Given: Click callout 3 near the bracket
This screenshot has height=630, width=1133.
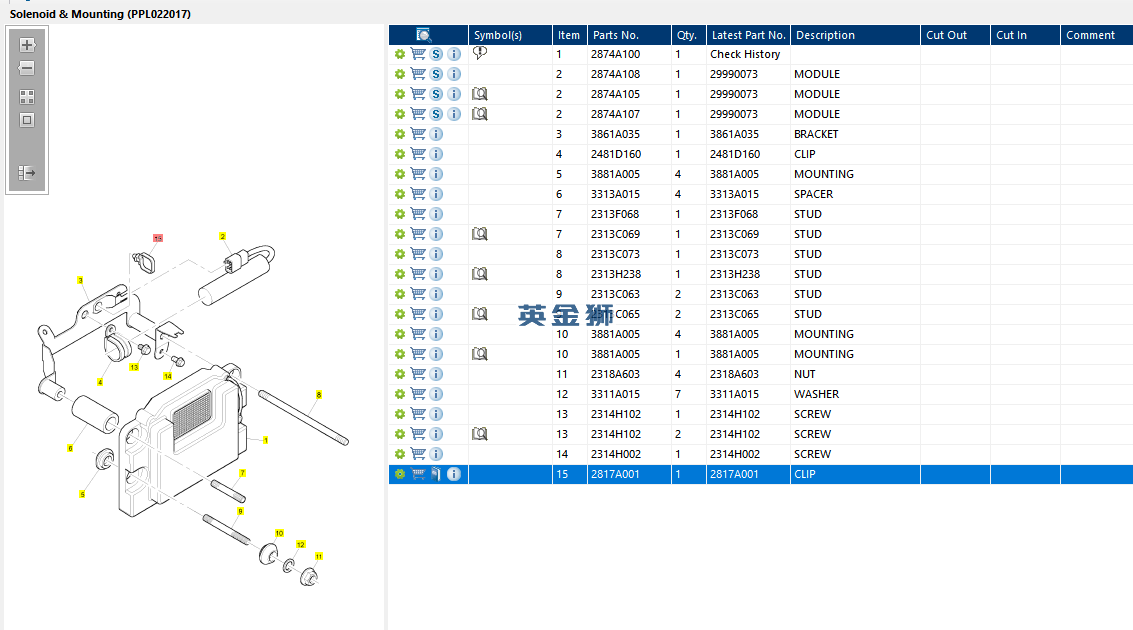Looking at the screenshot, I should click(80, 280).
